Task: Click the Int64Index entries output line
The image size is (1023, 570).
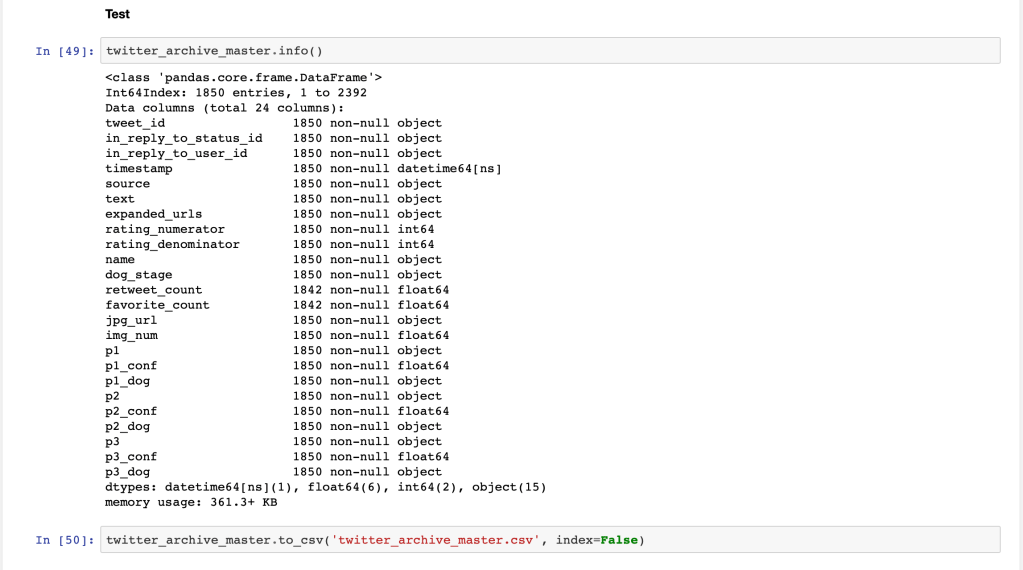Action: 236,92
